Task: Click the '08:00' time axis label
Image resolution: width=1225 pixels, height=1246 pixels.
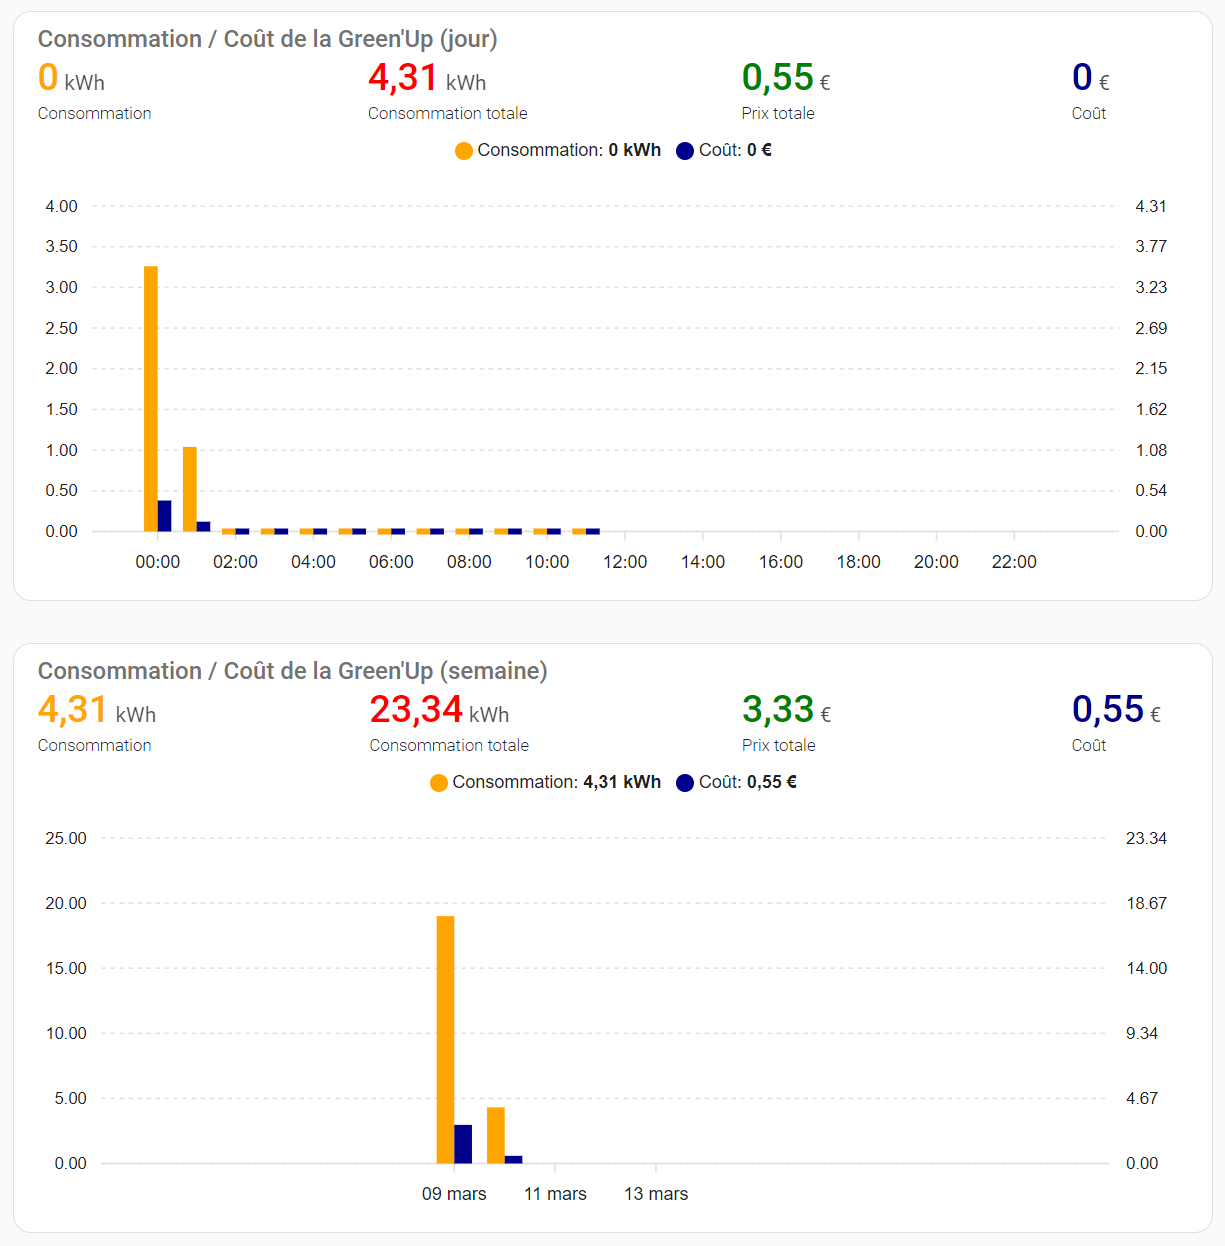Action: [469, 562]
